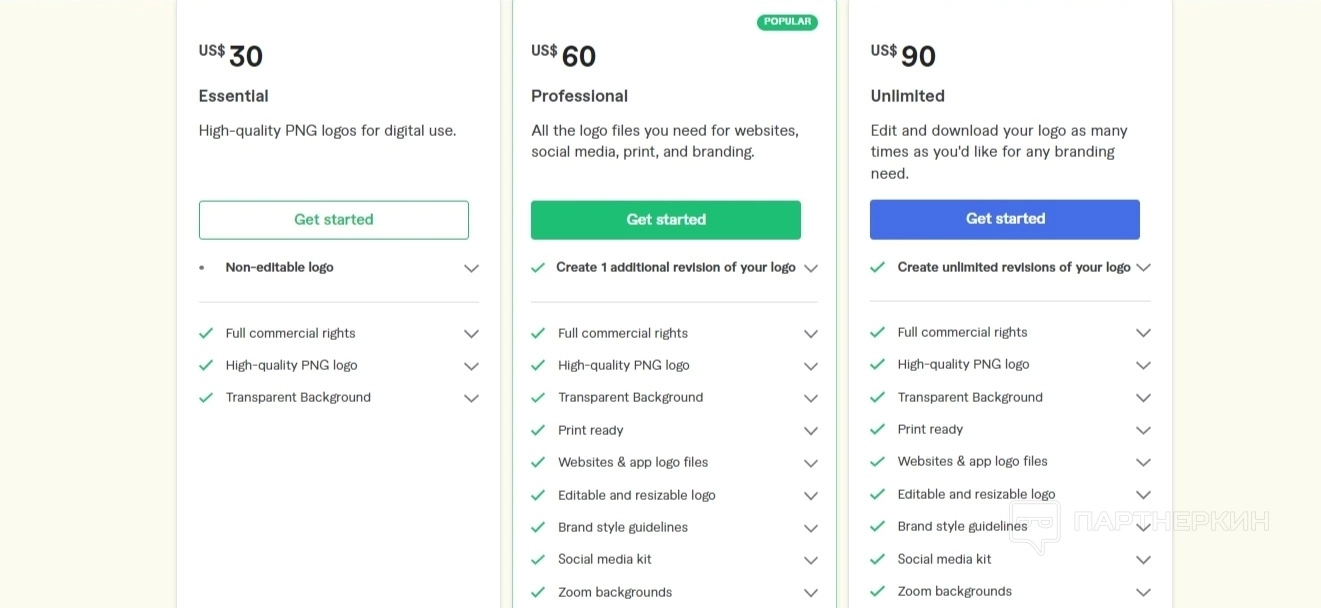Click the Professional plan title text
This screenshot has height=608, width=1321.
click(x=579, y=96)
